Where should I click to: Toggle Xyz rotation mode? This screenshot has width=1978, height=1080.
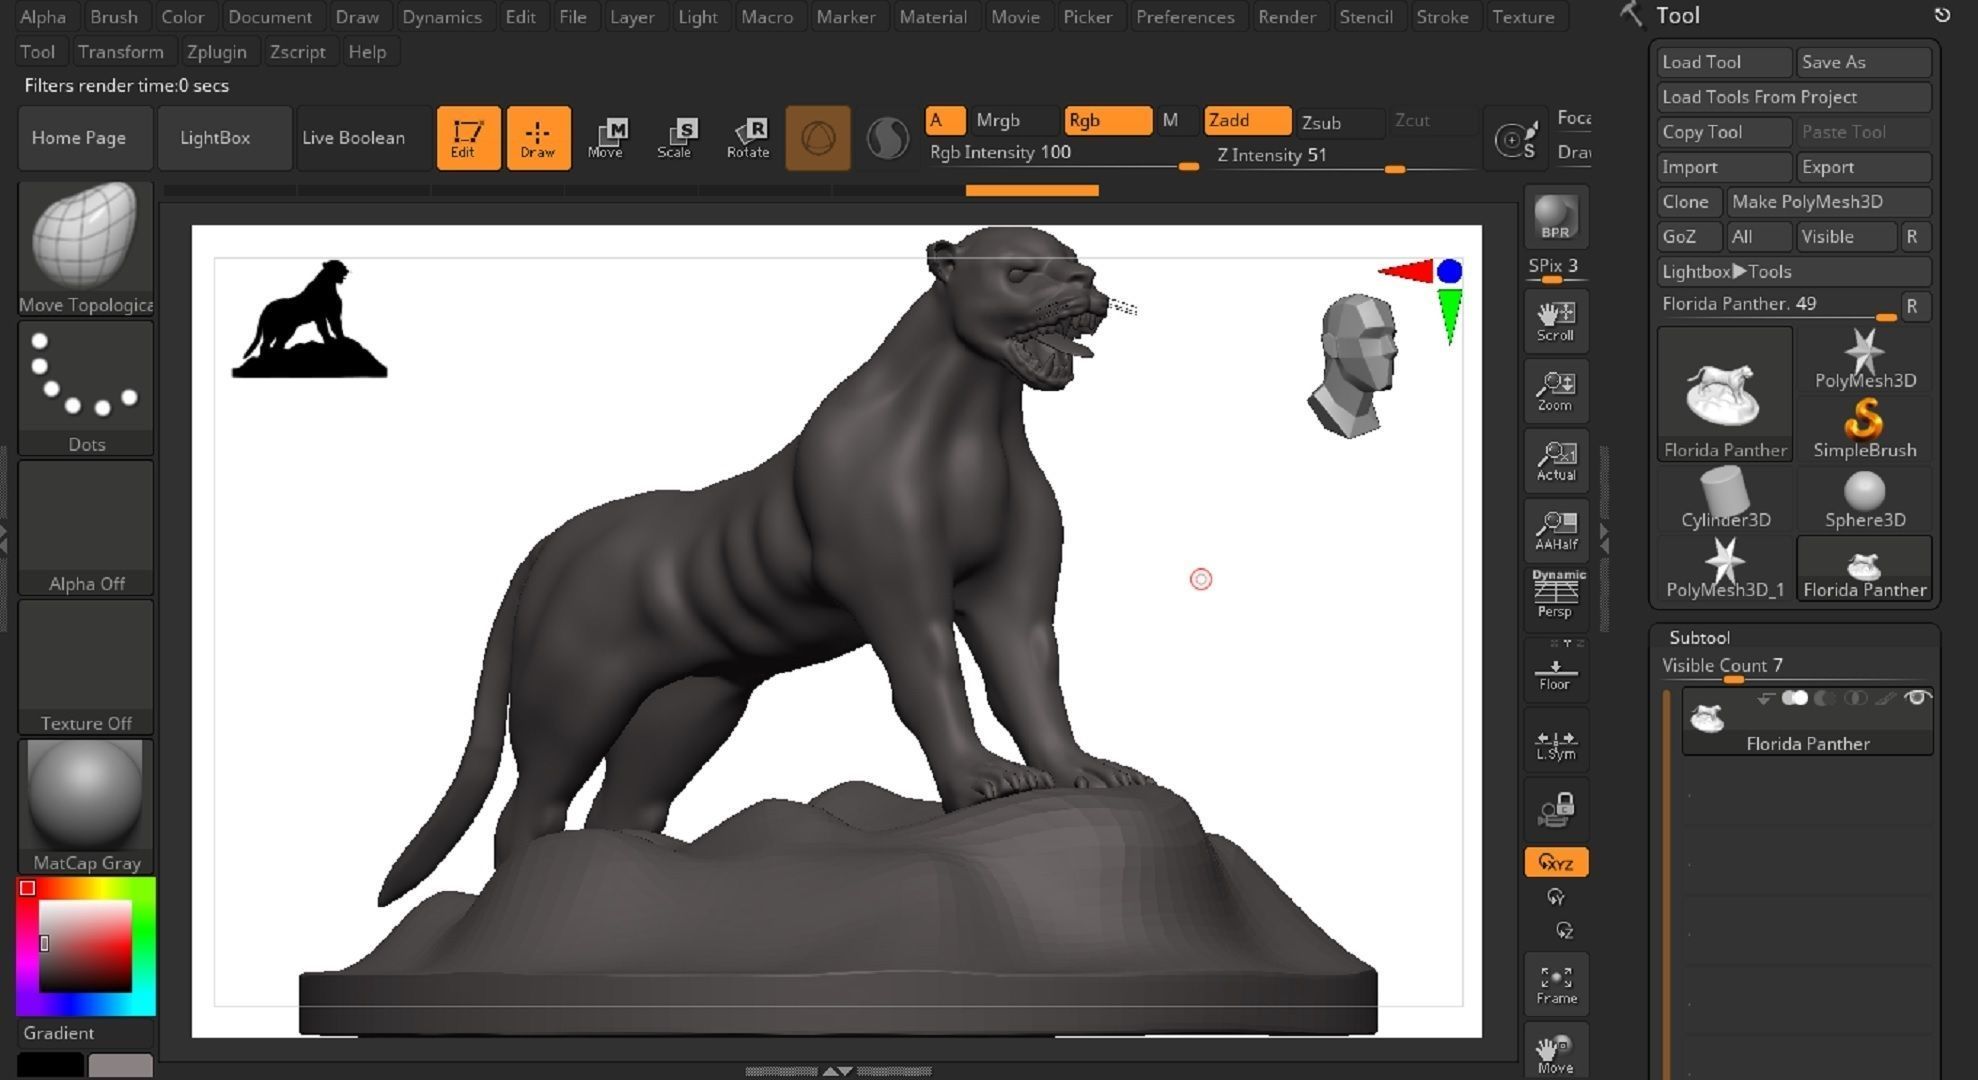coord(1556,862)
